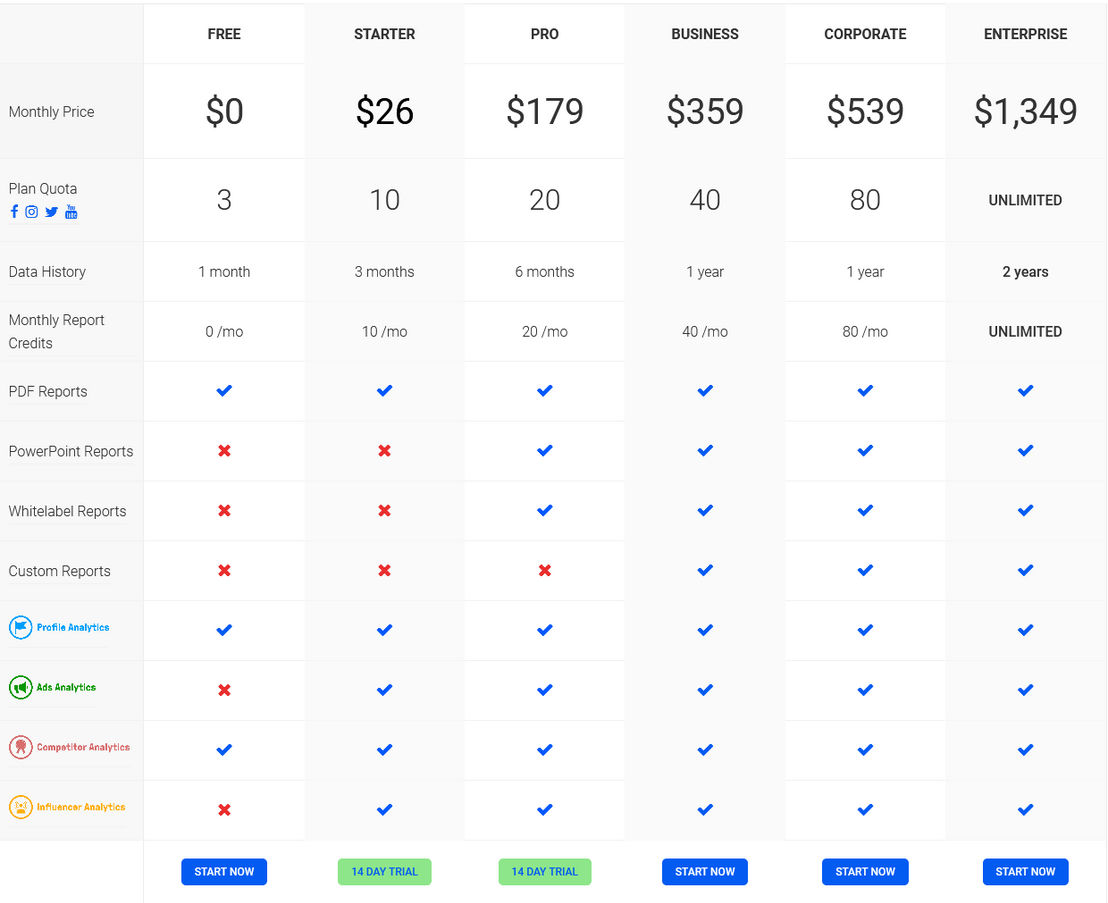The height and width of the screenshot is (903, 1108).
Task: Select the STARTER plan column header
Action: click(x=384, y=34)
